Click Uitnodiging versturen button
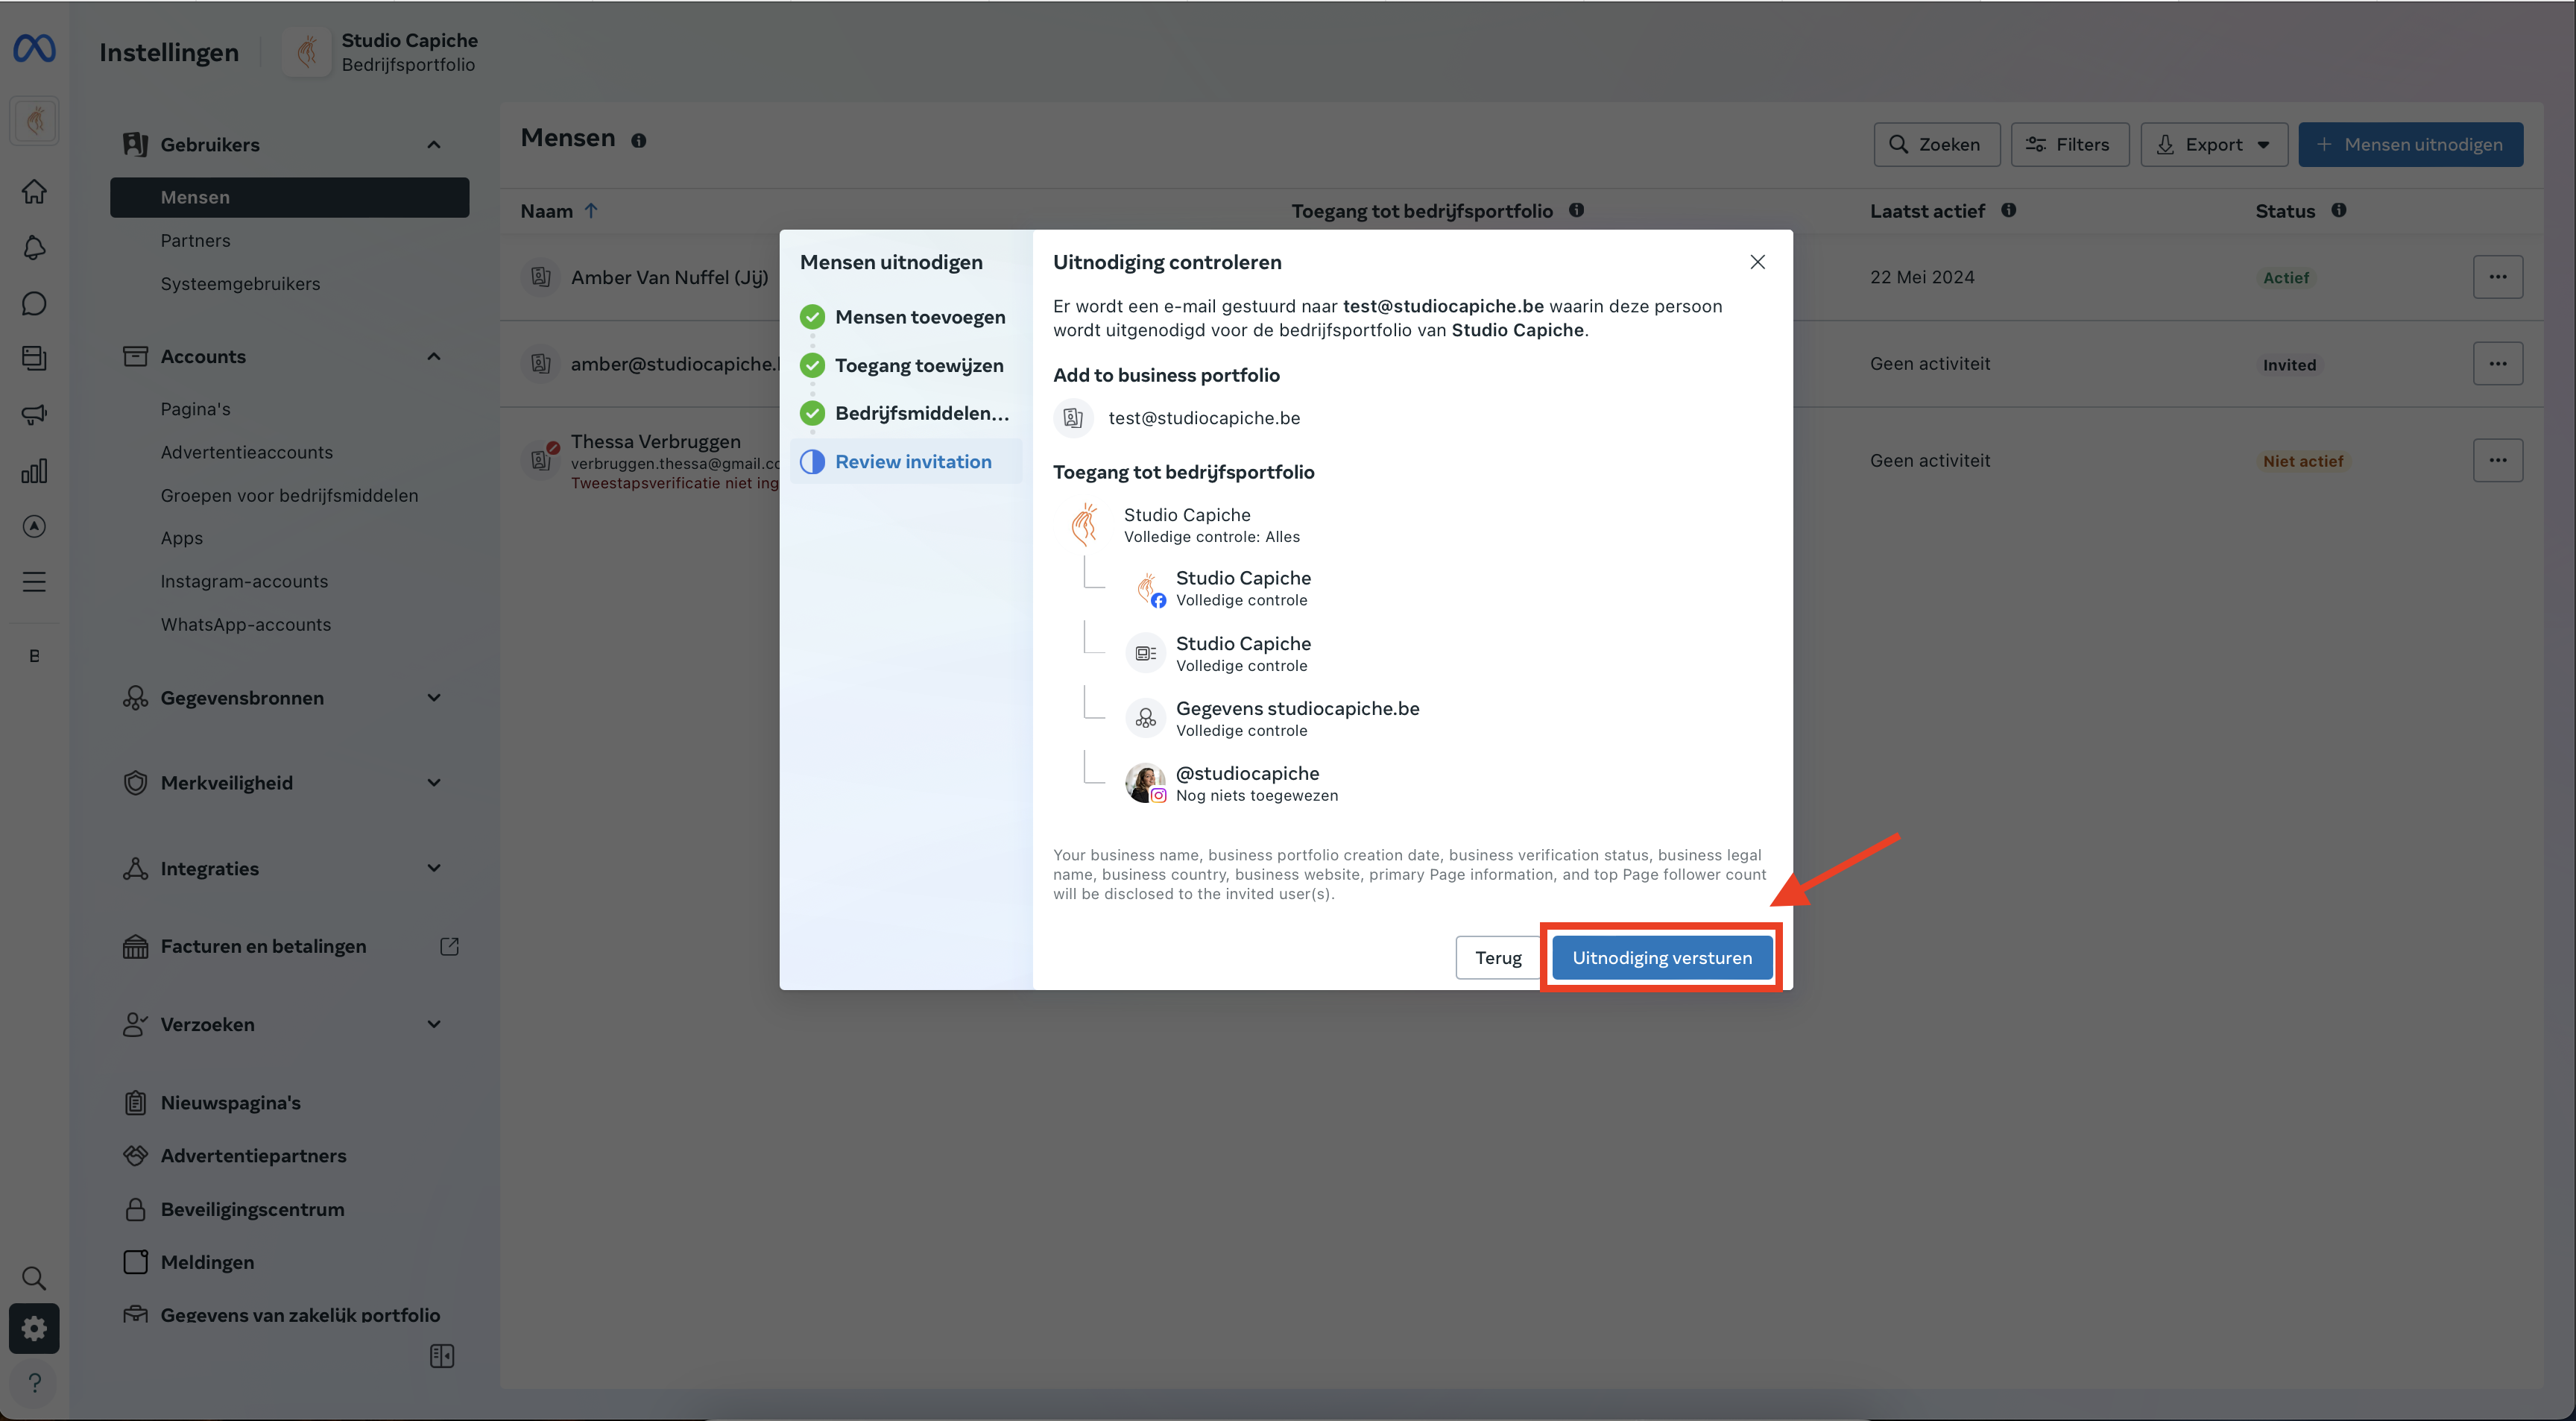2576x1421 pixels. (x=1662, y=958)
